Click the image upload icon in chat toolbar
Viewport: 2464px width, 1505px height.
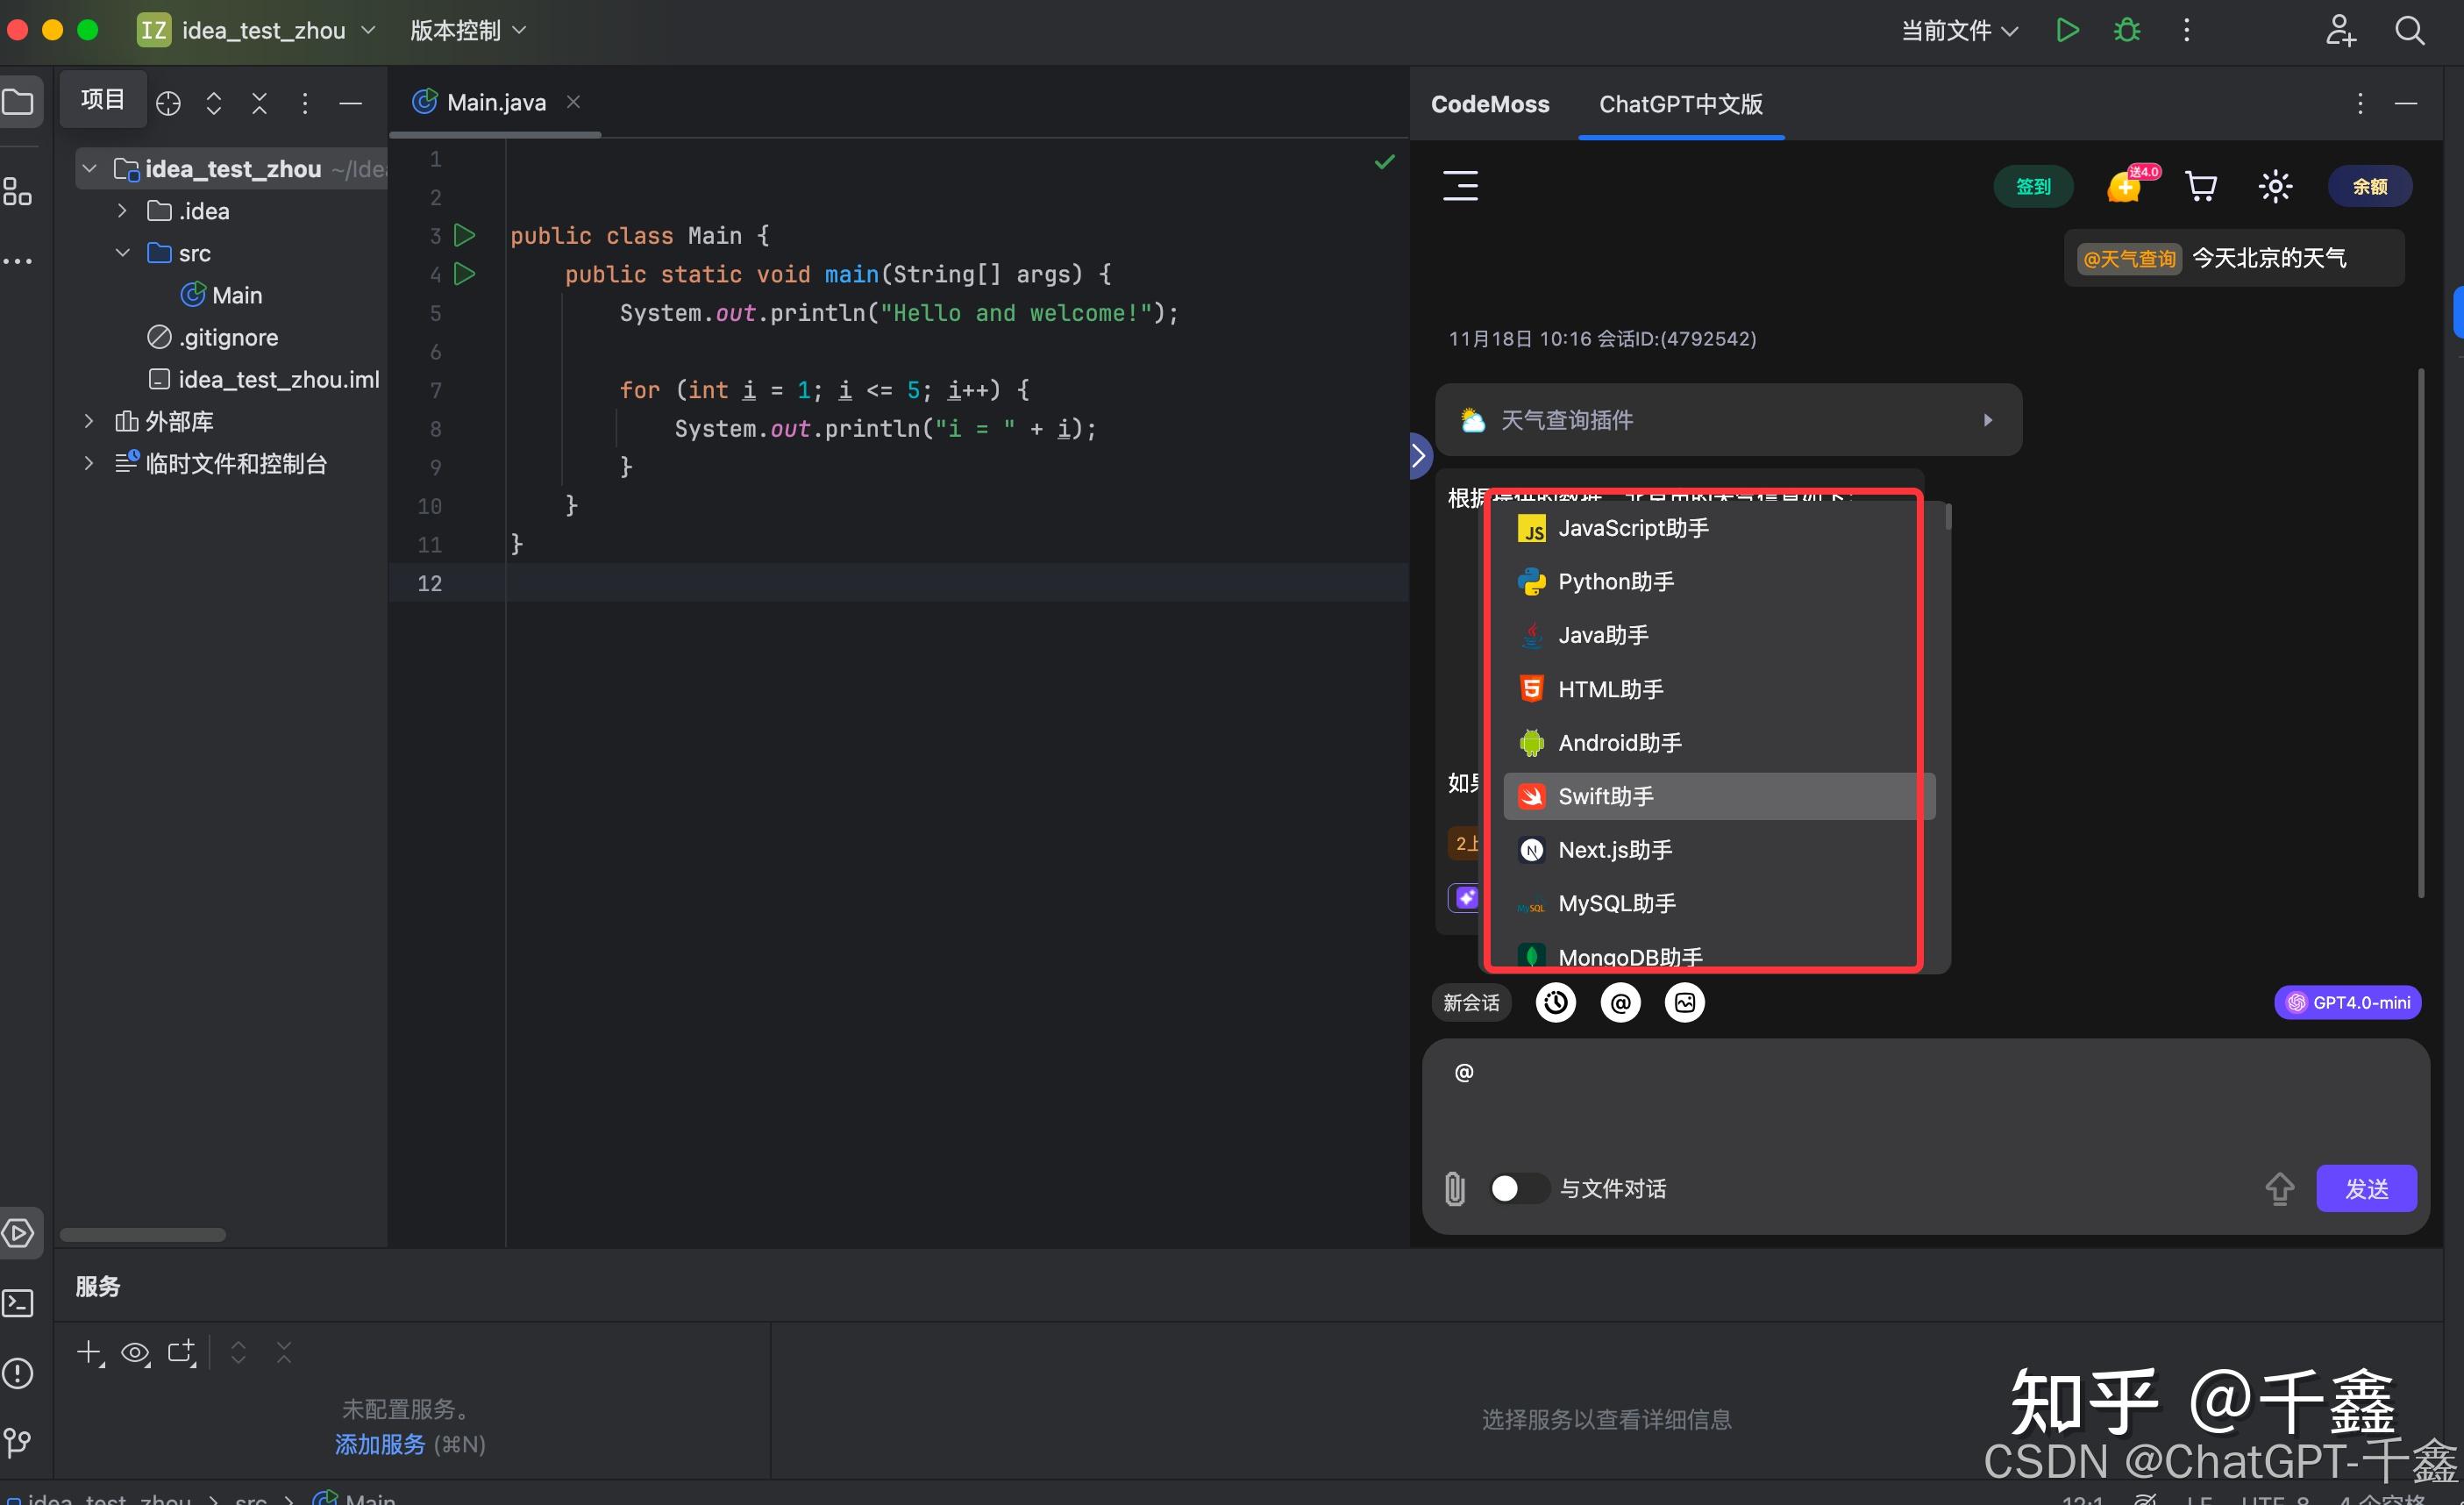(1685, 1002)
